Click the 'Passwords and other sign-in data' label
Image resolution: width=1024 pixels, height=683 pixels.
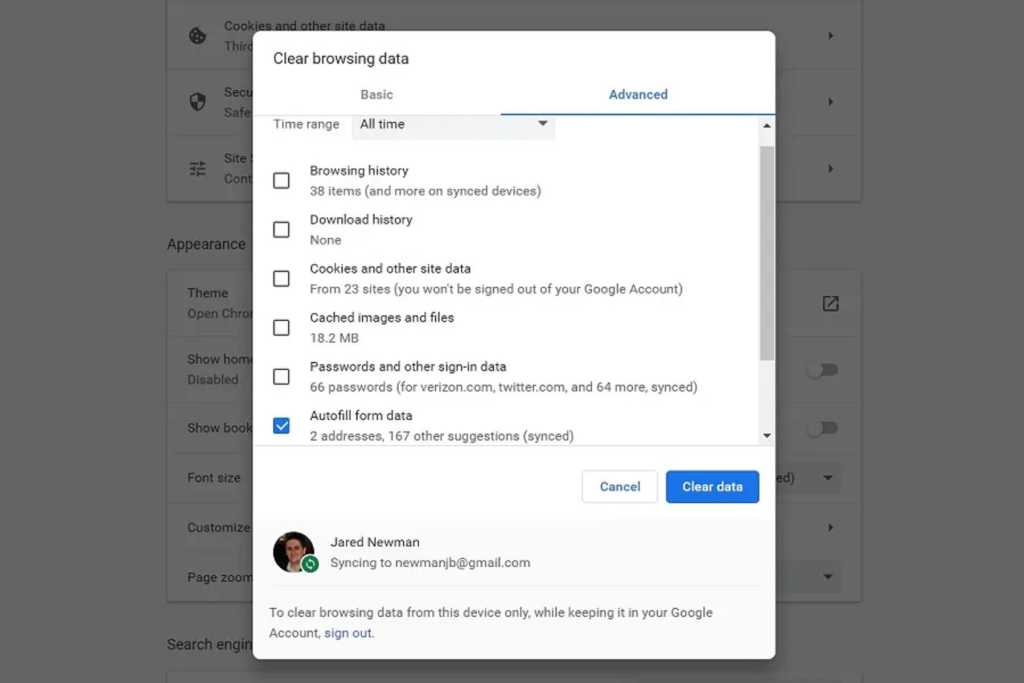coord(408,366)
